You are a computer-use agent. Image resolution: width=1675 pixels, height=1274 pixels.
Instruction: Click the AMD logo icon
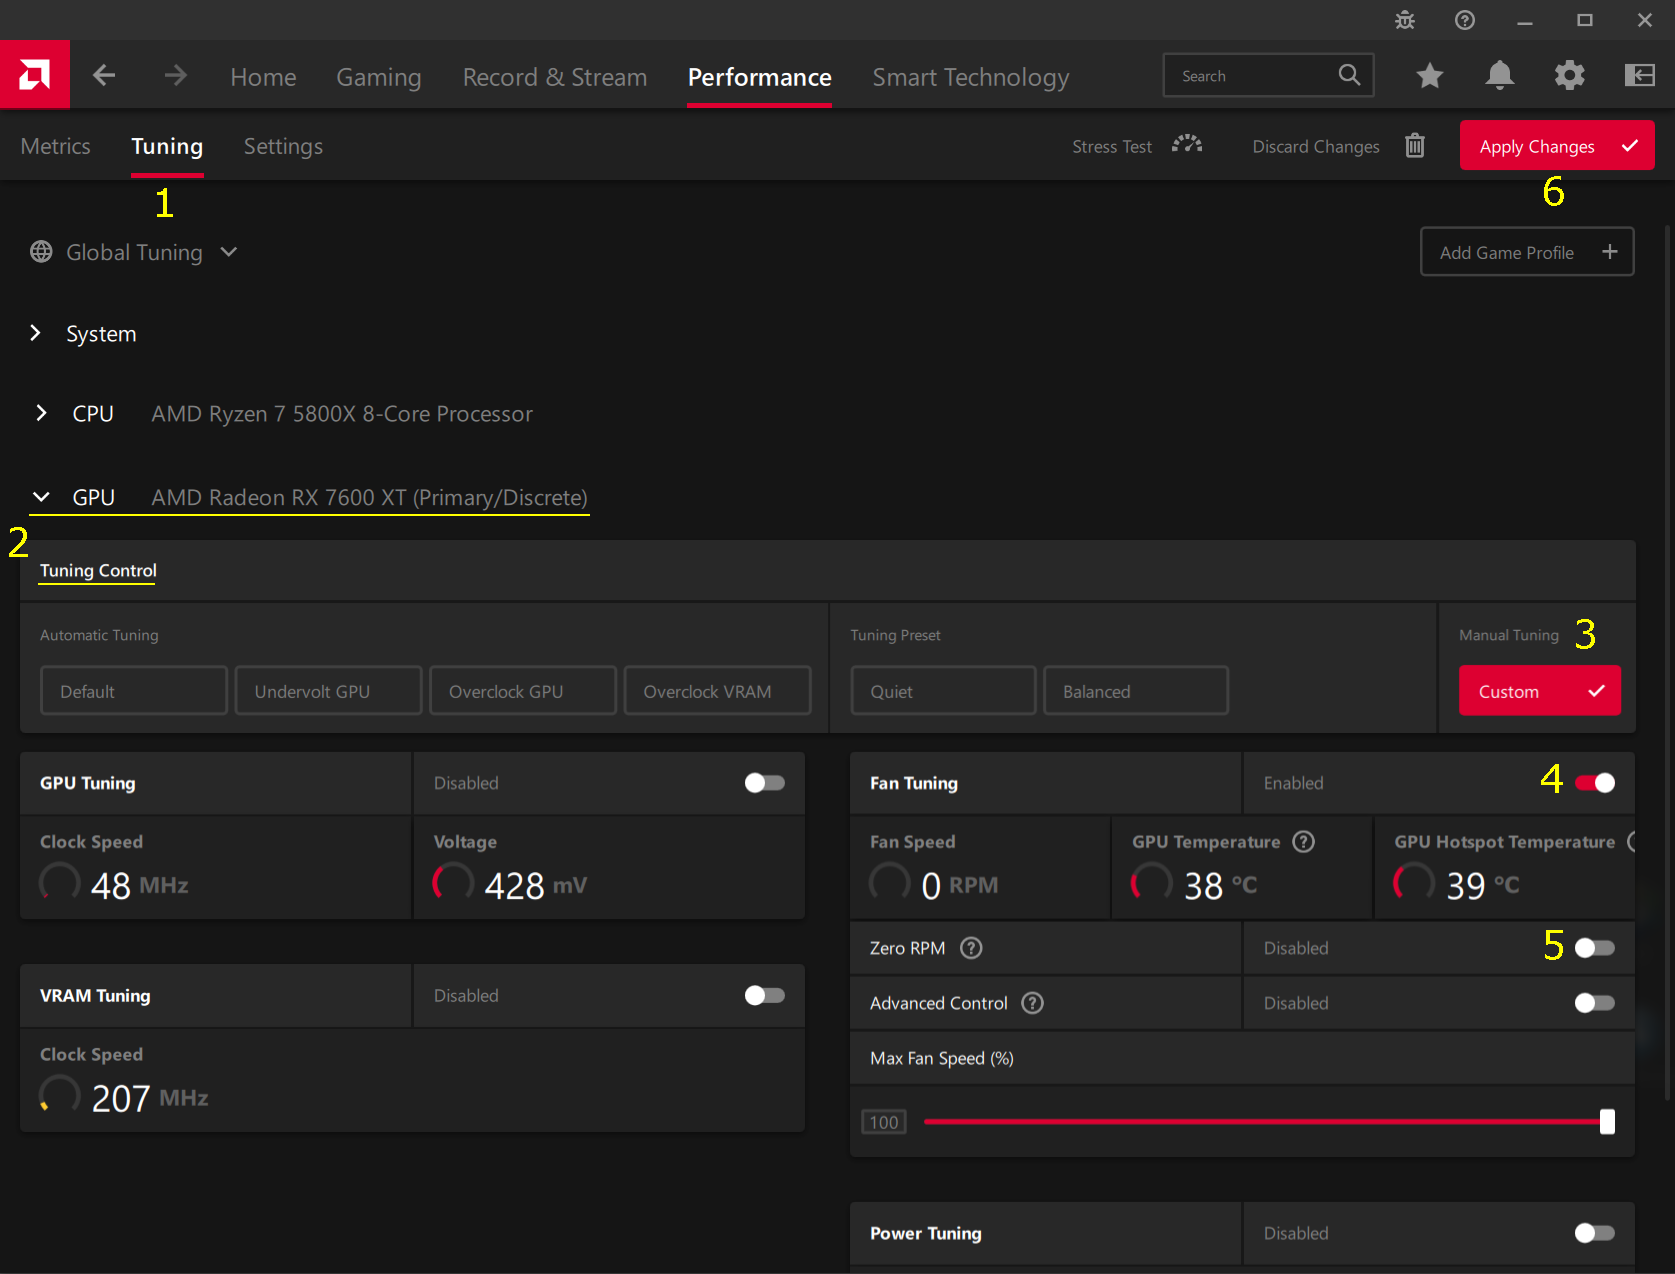tap(35, 75)
